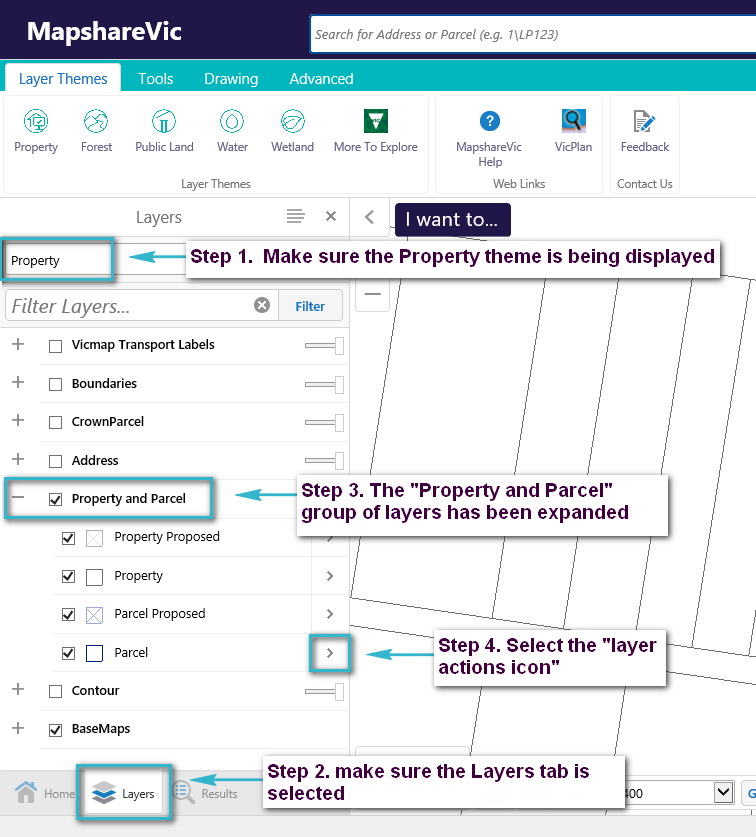
Task: Select the Layers tab at bottom
Action: (x=123, y=793)
